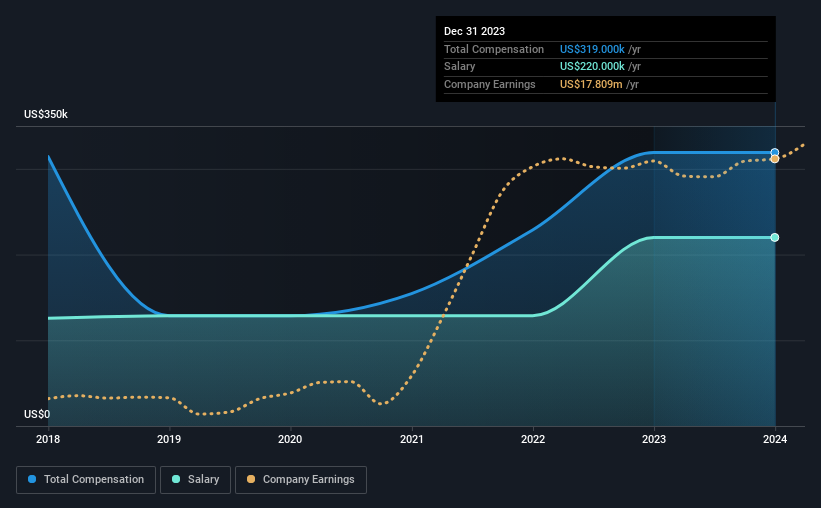Click the Salary tooltip row label
Viewport: 821px width, 508px height.
coord(460,67)
